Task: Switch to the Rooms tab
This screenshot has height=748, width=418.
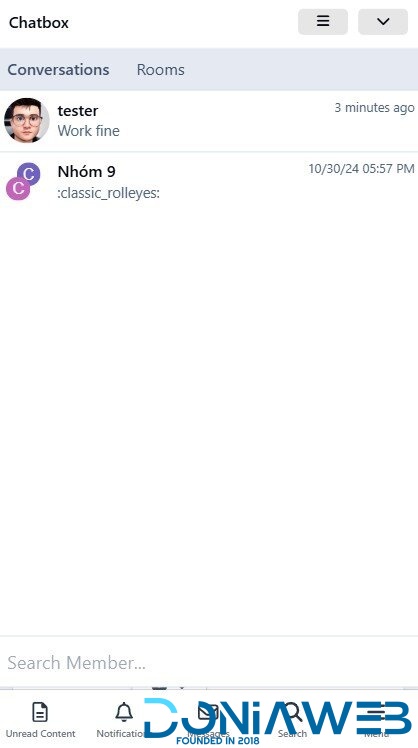Action: pos(160,70)
